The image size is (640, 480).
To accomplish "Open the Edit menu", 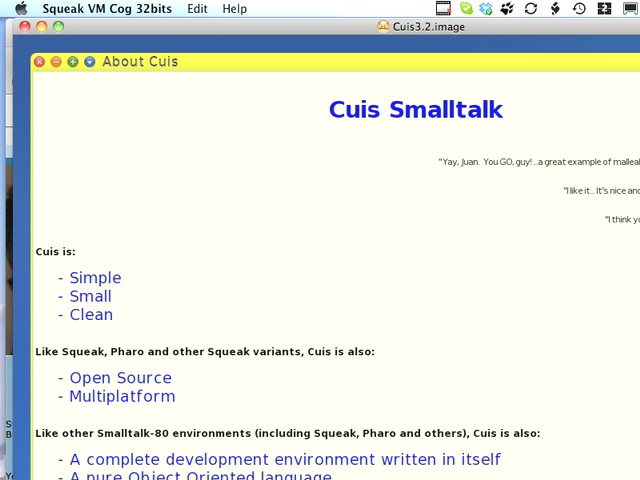I will (197, 9).
